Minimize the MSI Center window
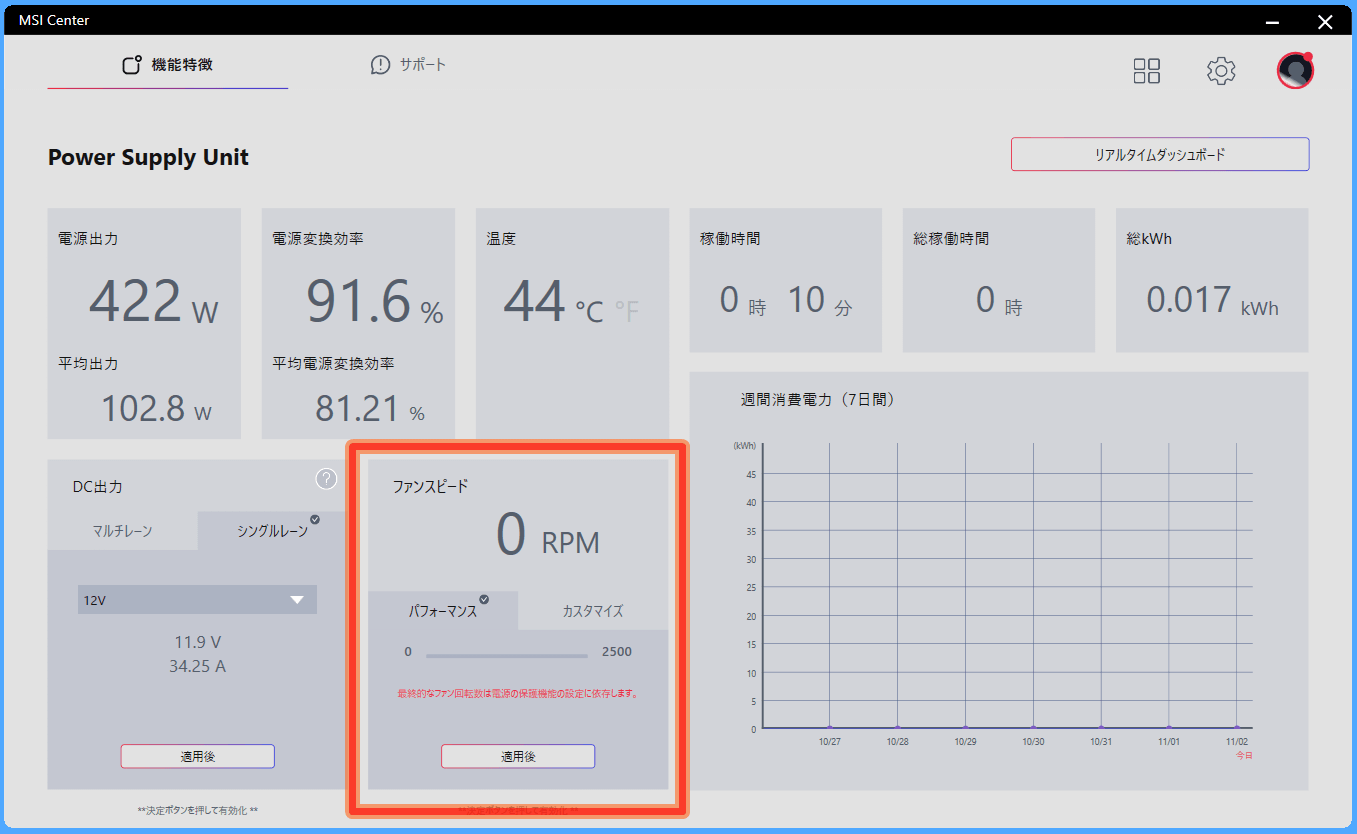 tap(1272, 21)
